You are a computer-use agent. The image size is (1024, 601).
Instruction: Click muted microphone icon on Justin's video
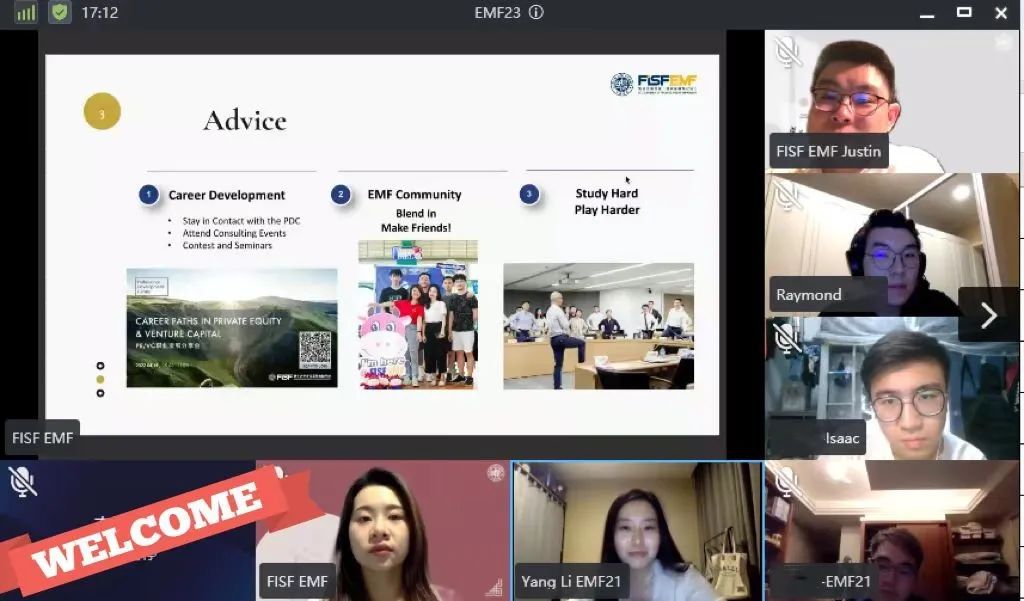pyautogui.click(x=788, y=51)
